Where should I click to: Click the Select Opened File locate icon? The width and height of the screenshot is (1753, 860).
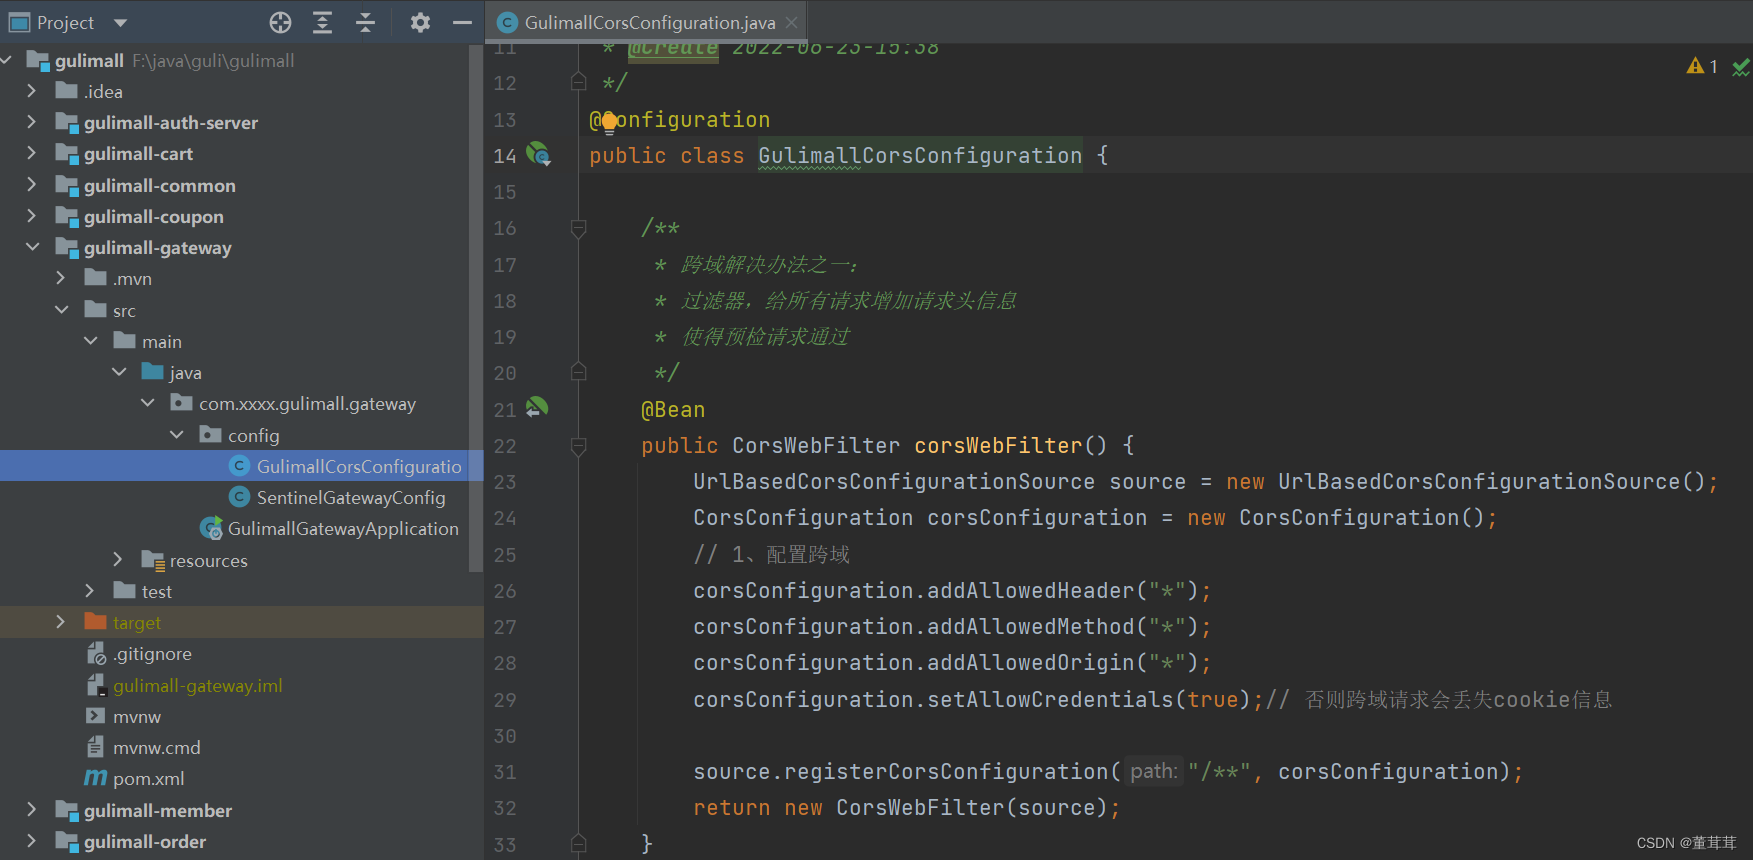[x=281, y=22]
